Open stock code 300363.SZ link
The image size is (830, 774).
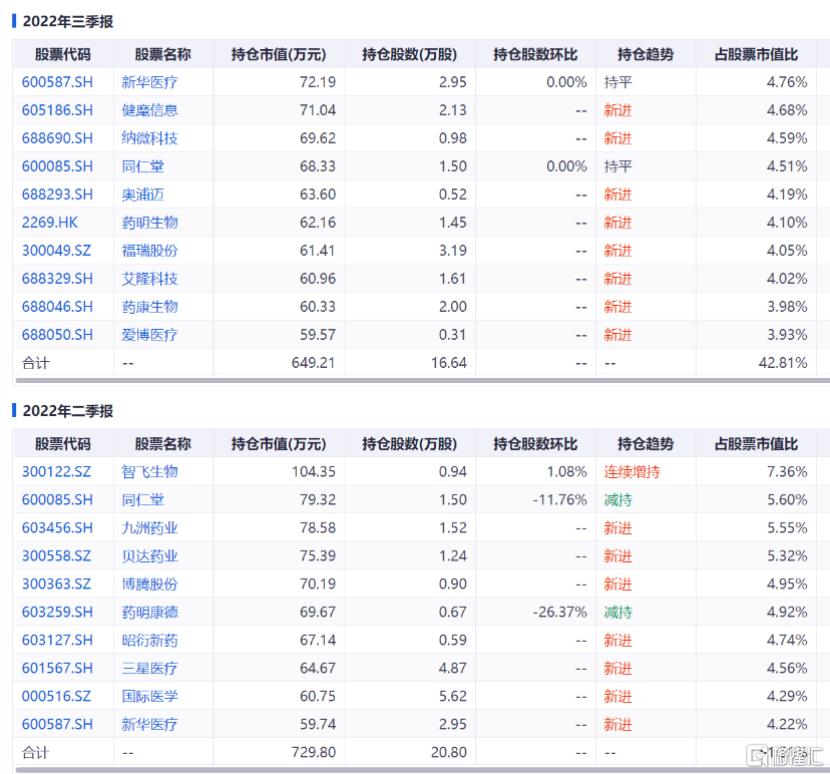coord(56,584)
